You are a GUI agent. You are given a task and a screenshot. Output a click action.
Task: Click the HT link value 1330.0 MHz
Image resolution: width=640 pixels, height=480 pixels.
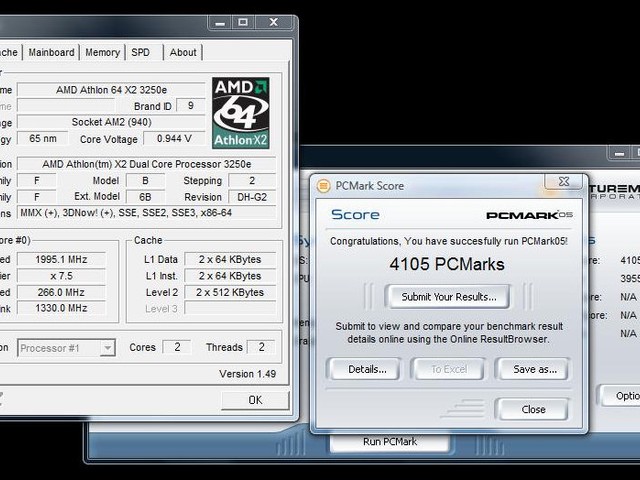[x=61, y=308]
